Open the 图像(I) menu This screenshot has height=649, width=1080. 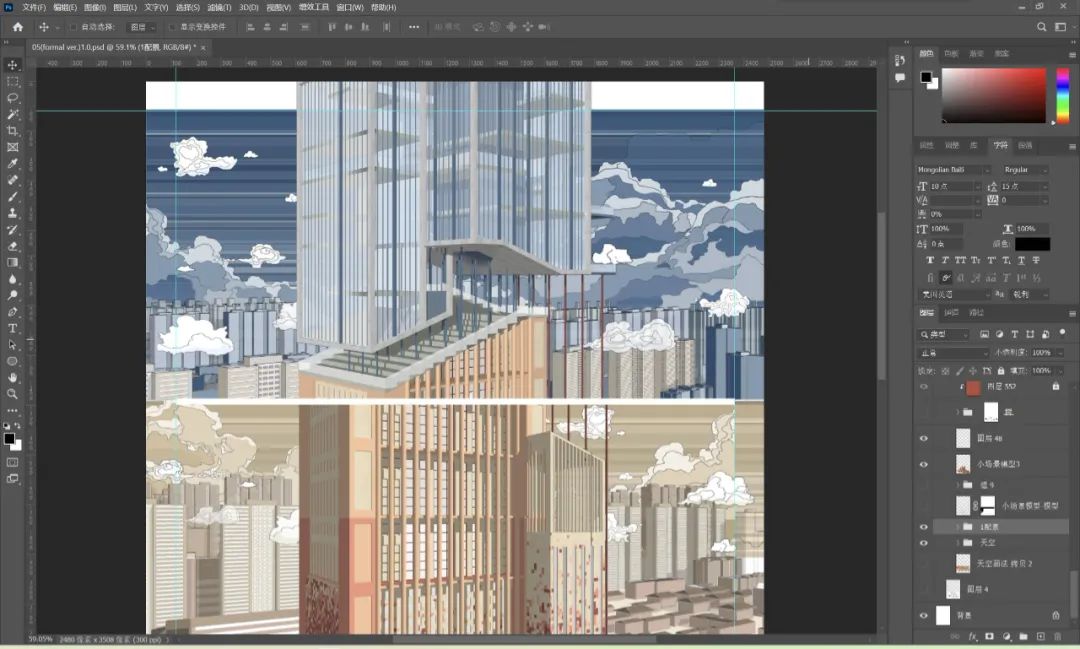(94, 8)
